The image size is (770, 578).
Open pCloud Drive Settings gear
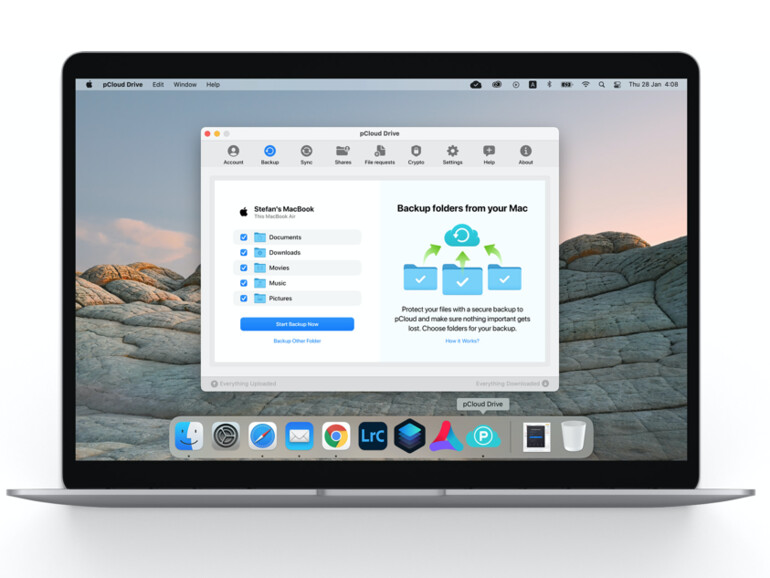pos(452,155)
